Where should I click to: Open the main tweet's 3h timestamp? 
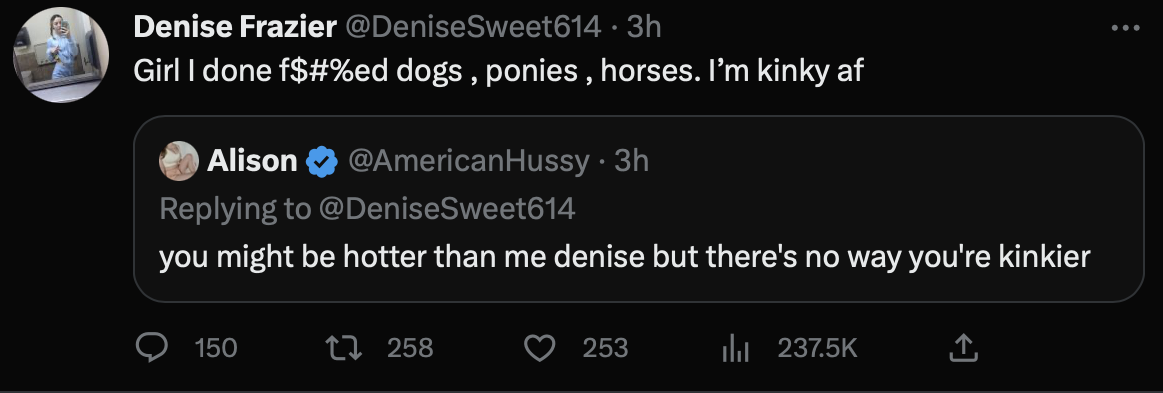click(644, 27)
